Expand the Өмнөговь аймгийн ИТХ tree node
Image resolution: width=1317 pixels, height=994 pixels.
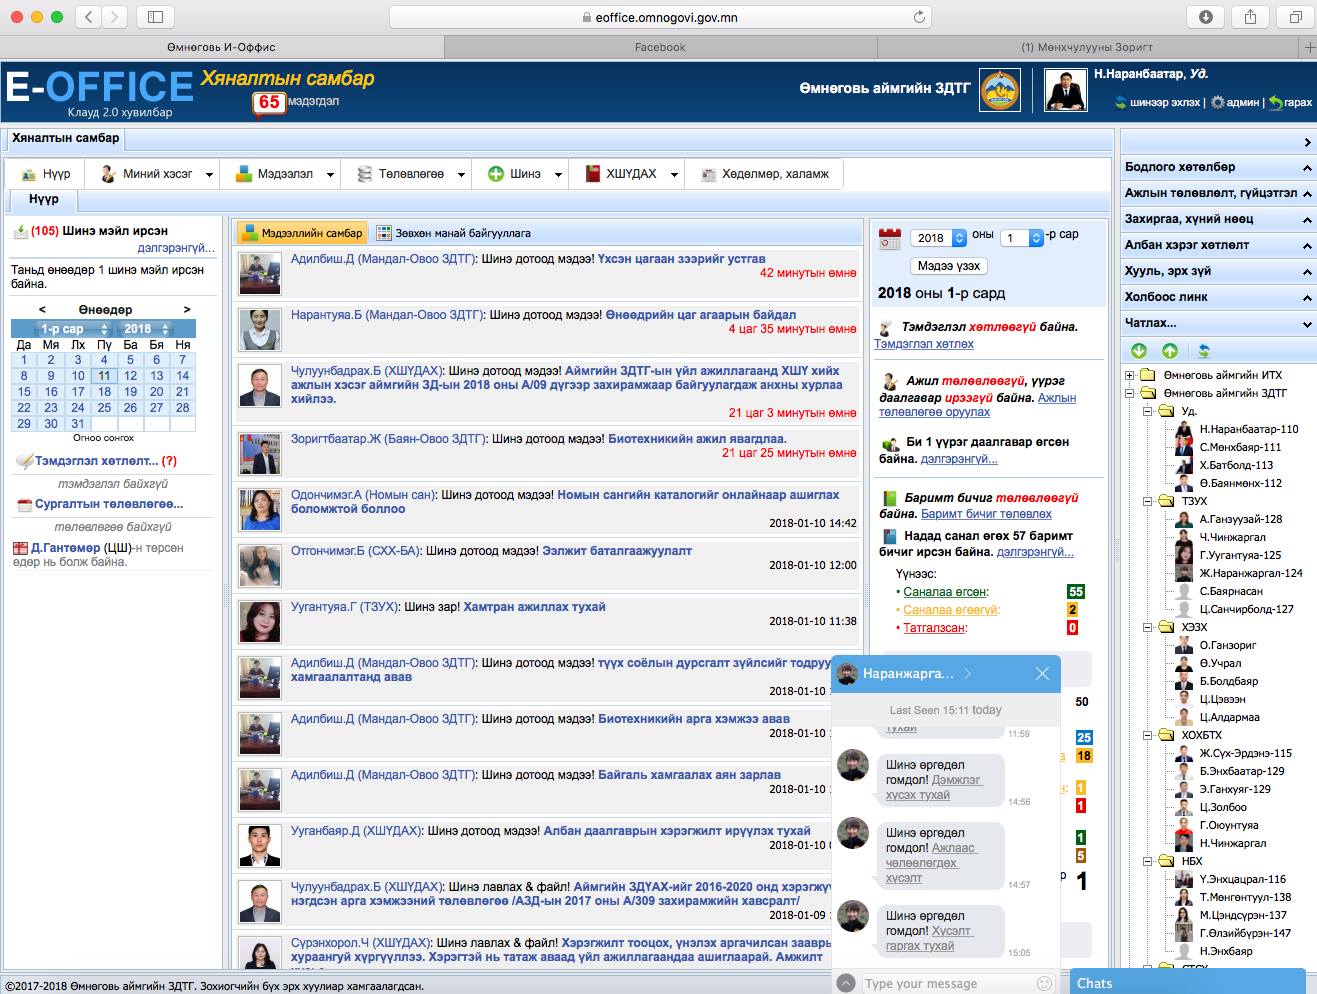point(1131,375)
